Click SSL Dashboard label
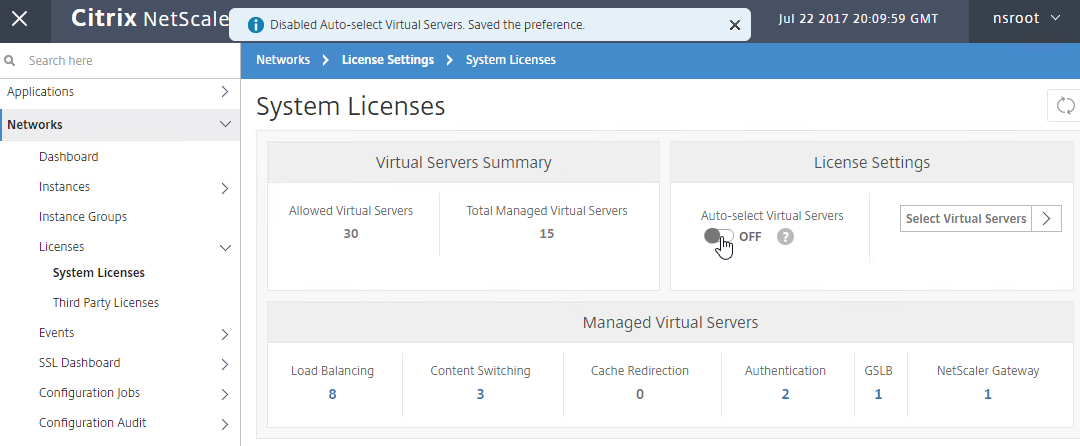 [x=79, y=363]
